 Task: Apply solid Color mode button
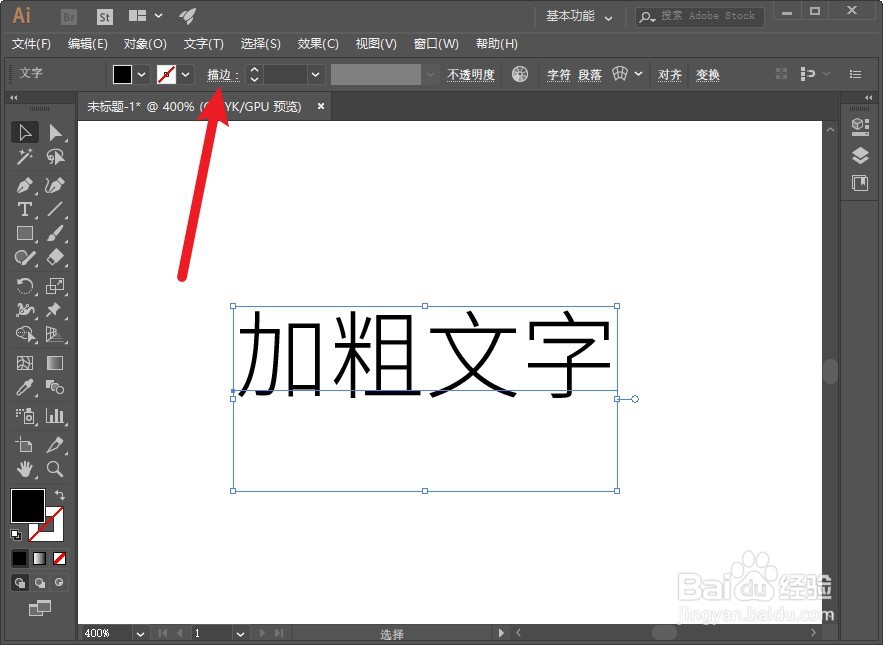[19, 558]
